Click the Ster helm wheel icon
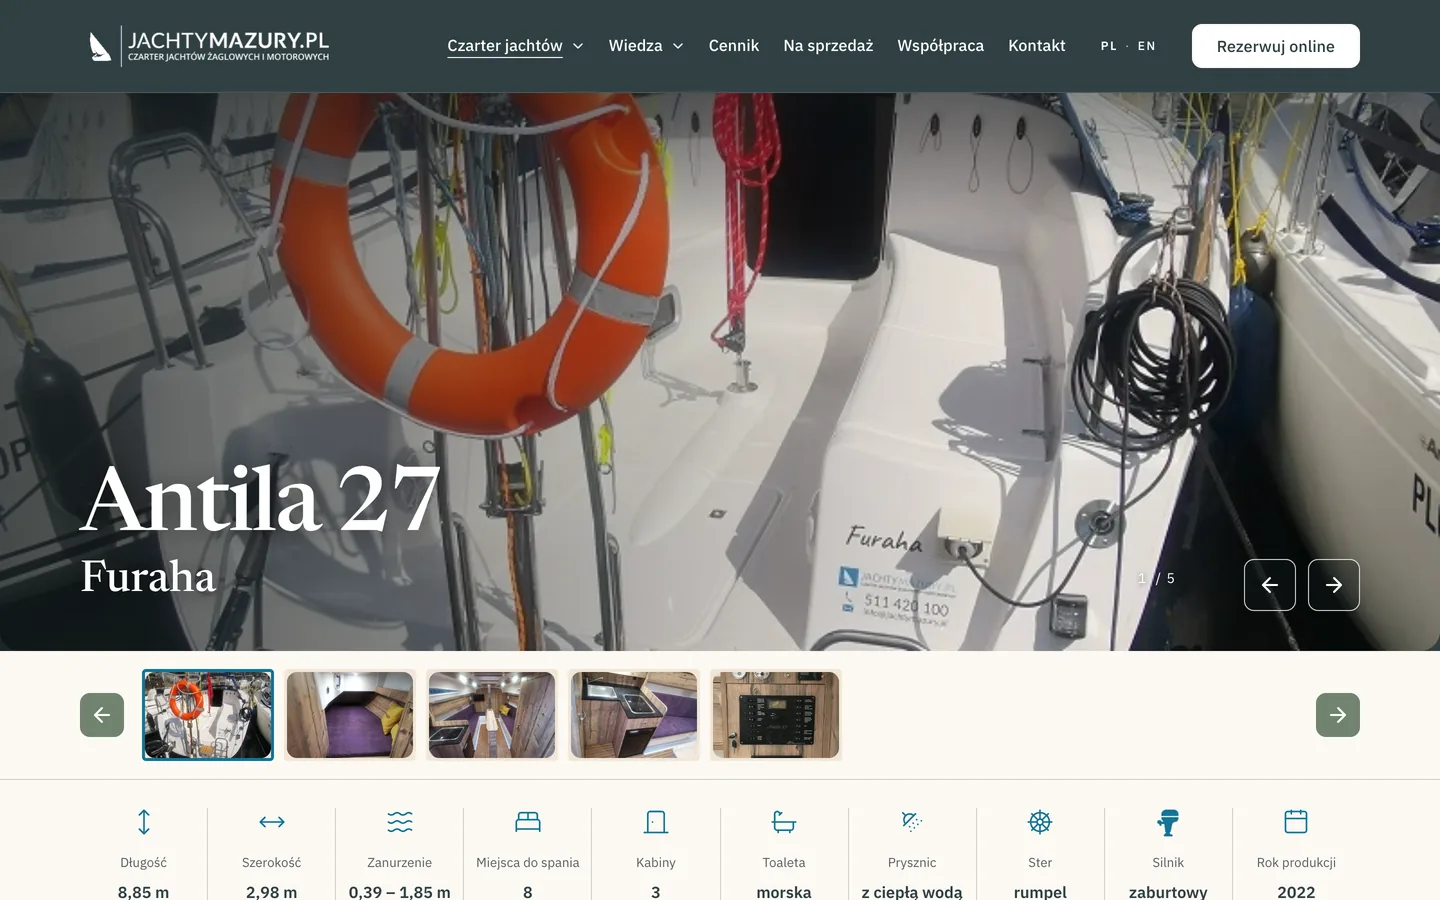This screenshot has height=900, width=1440. pos(1040,822)
